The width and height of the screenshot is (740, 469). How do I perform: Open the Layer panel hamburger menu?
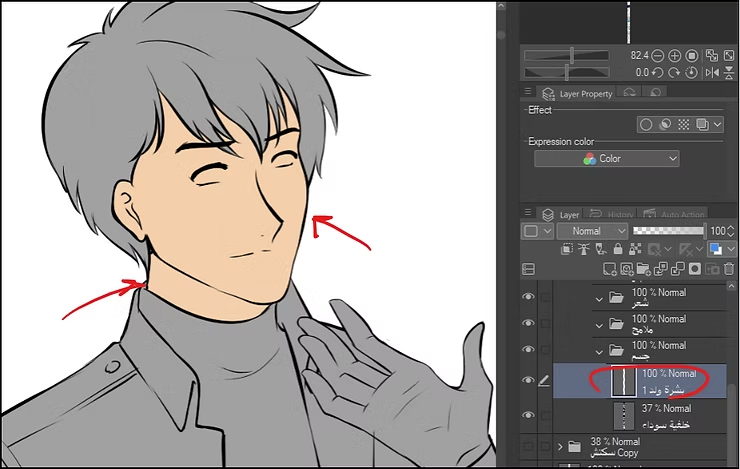(528, 212)
